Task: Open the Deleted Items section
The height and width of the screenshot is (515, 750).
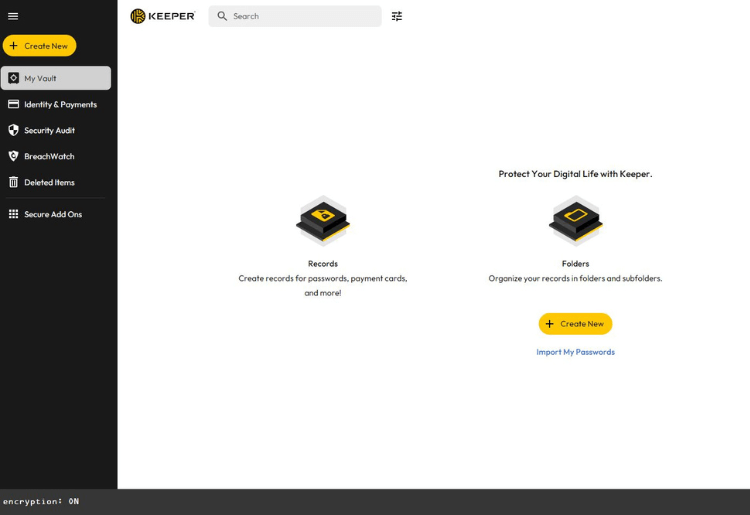Action: [x=49, y=182]
